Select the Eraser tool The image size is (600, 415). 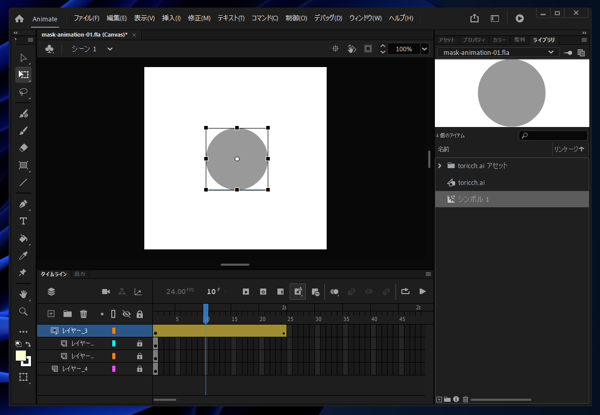23,147
